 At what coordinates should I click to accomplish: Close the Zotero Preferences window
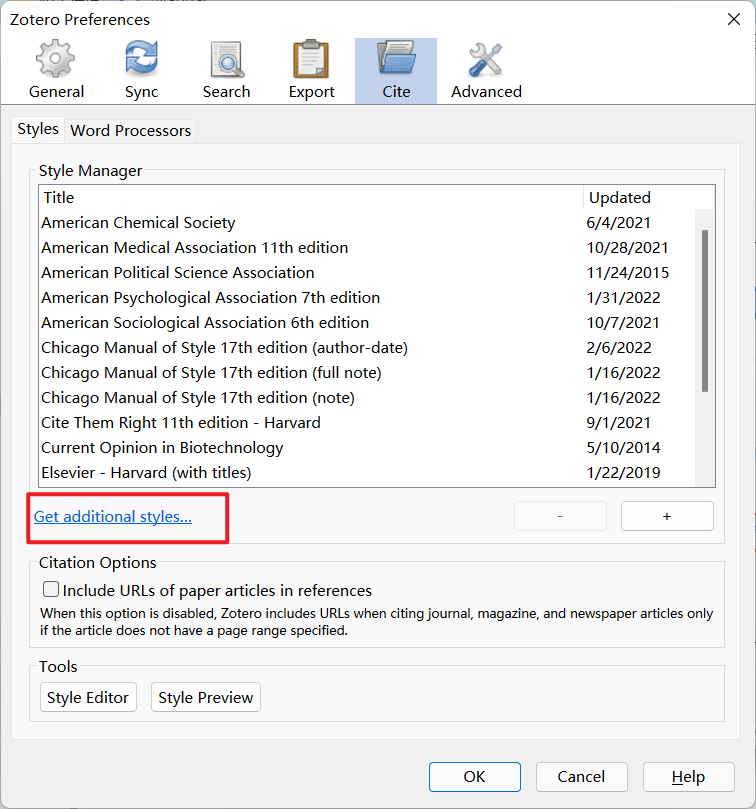[x=734, y=20]
